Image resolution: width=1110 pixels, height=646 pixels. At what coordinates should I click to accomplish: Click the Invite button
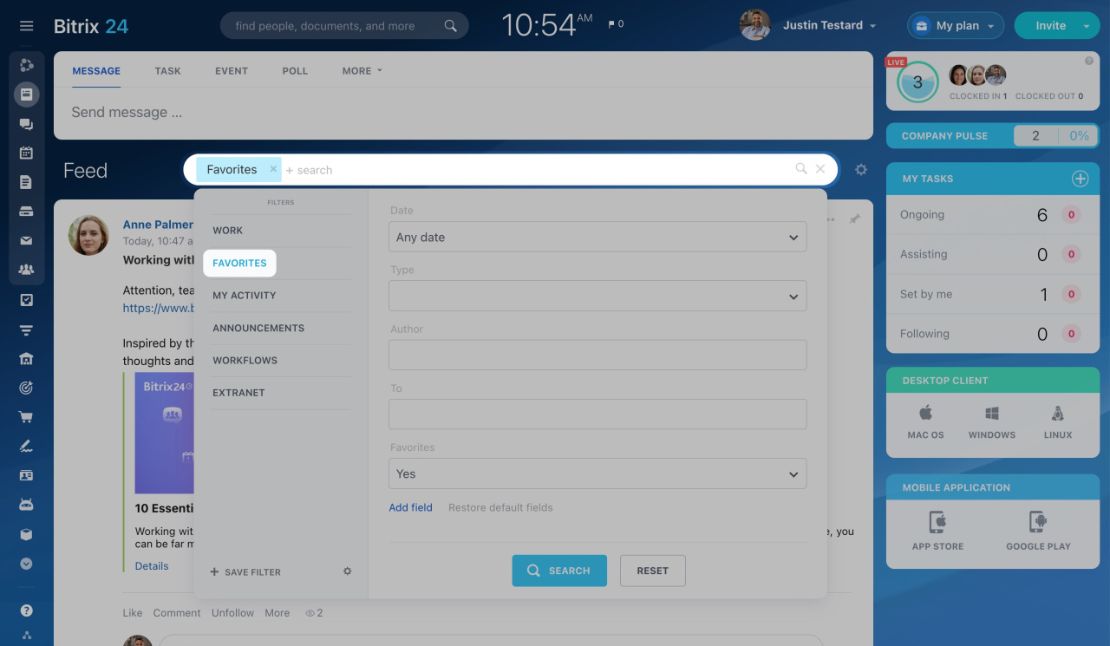coord(1051,25)
